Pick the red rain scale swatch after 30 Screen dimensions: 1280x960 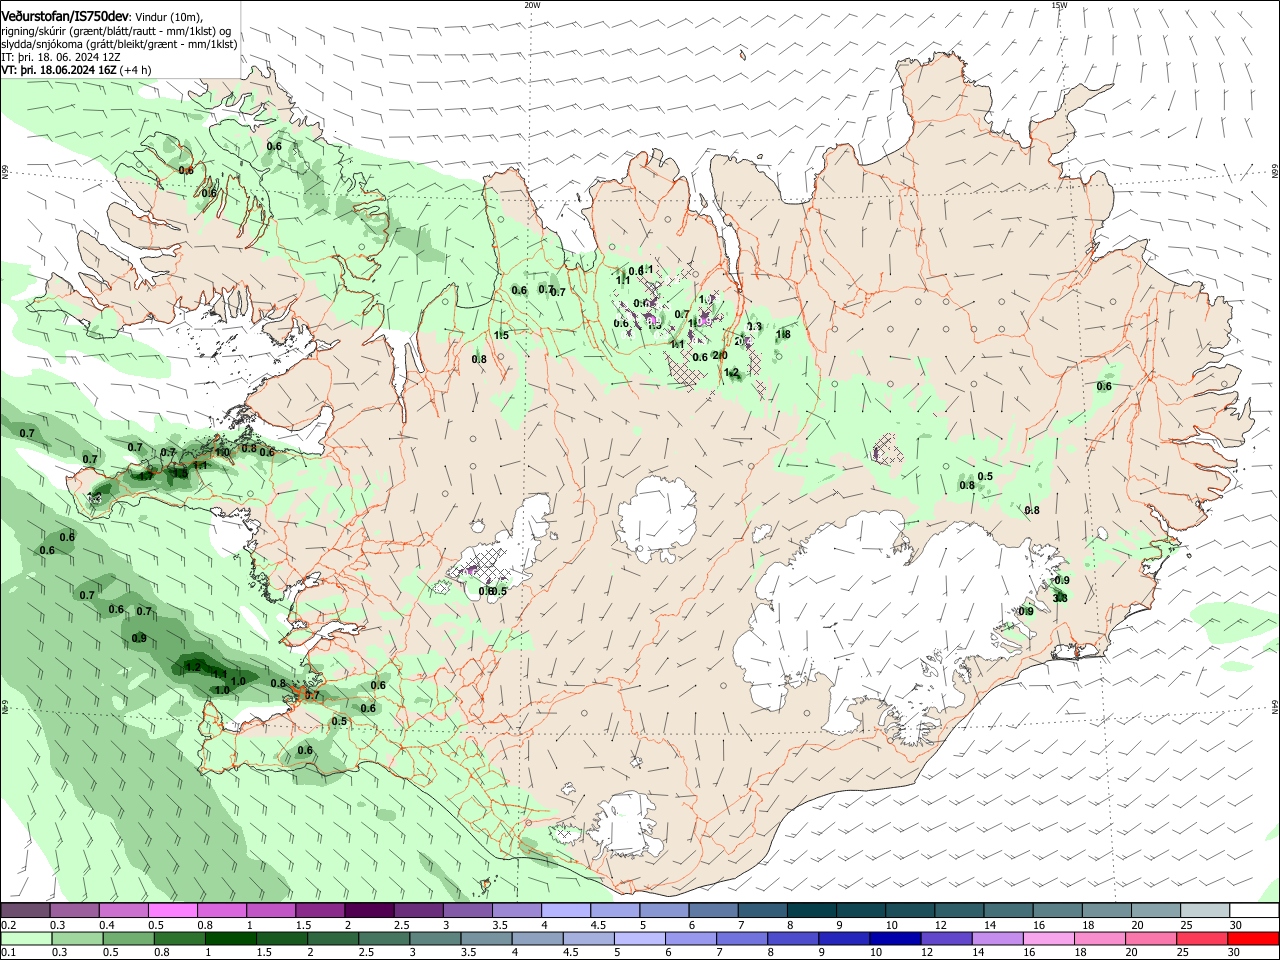click(x=1253, y=938)
